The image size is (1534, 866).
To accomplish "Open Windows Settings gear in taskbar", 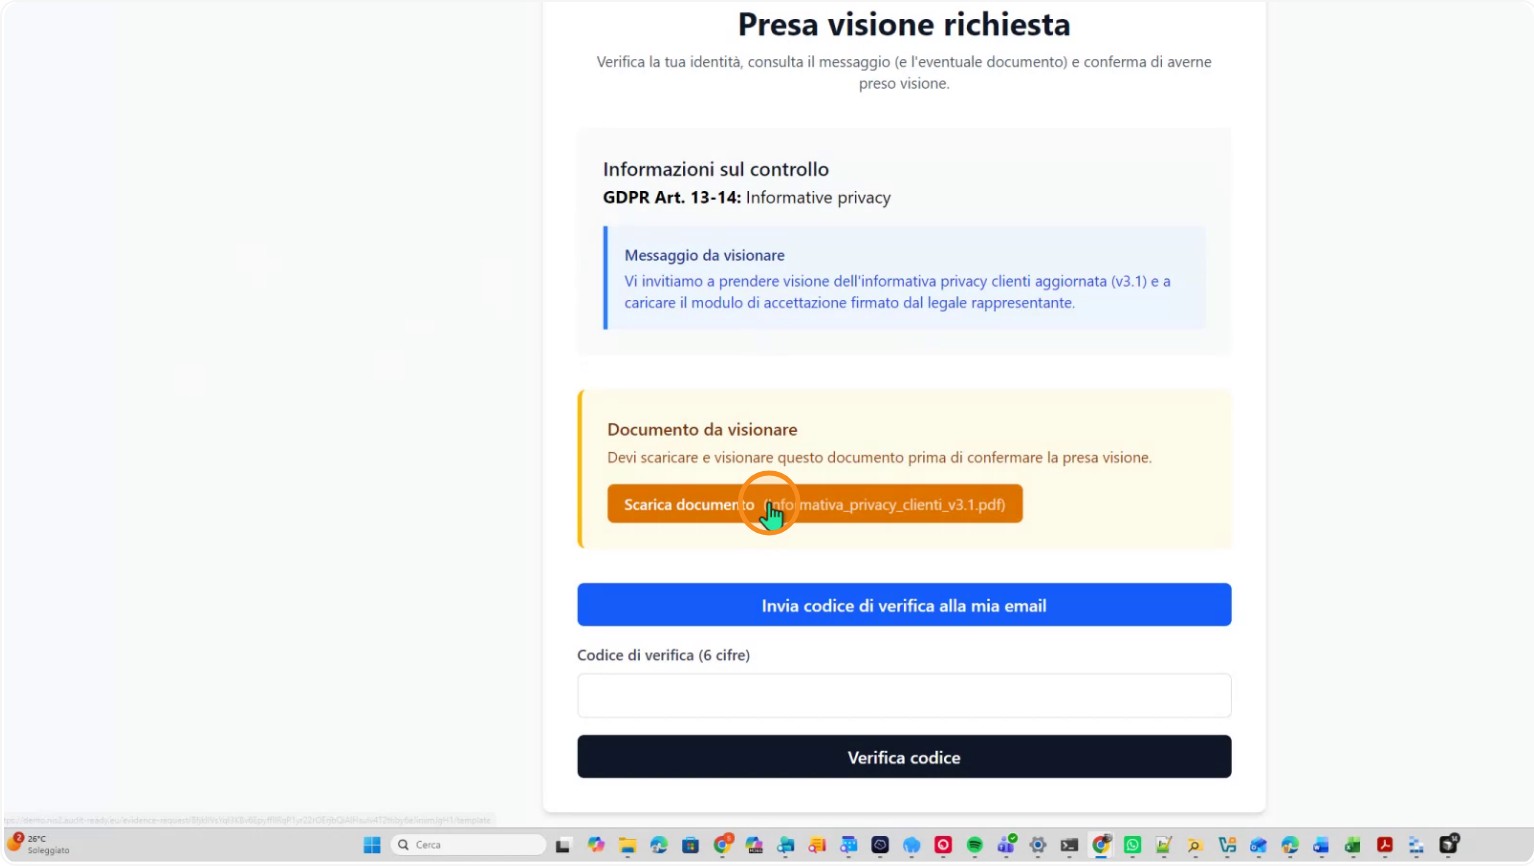I will click(1037, 845).
